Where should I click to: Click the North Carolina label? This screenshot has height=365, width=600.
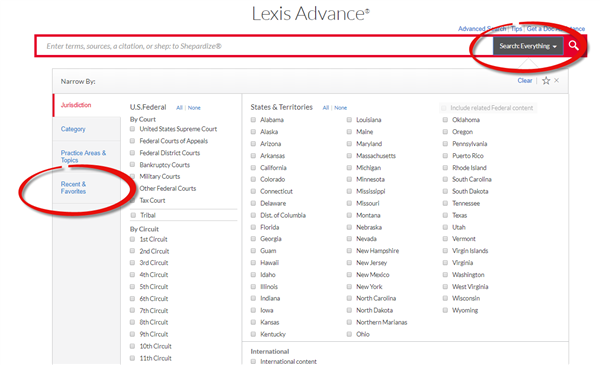click(376, 298)
